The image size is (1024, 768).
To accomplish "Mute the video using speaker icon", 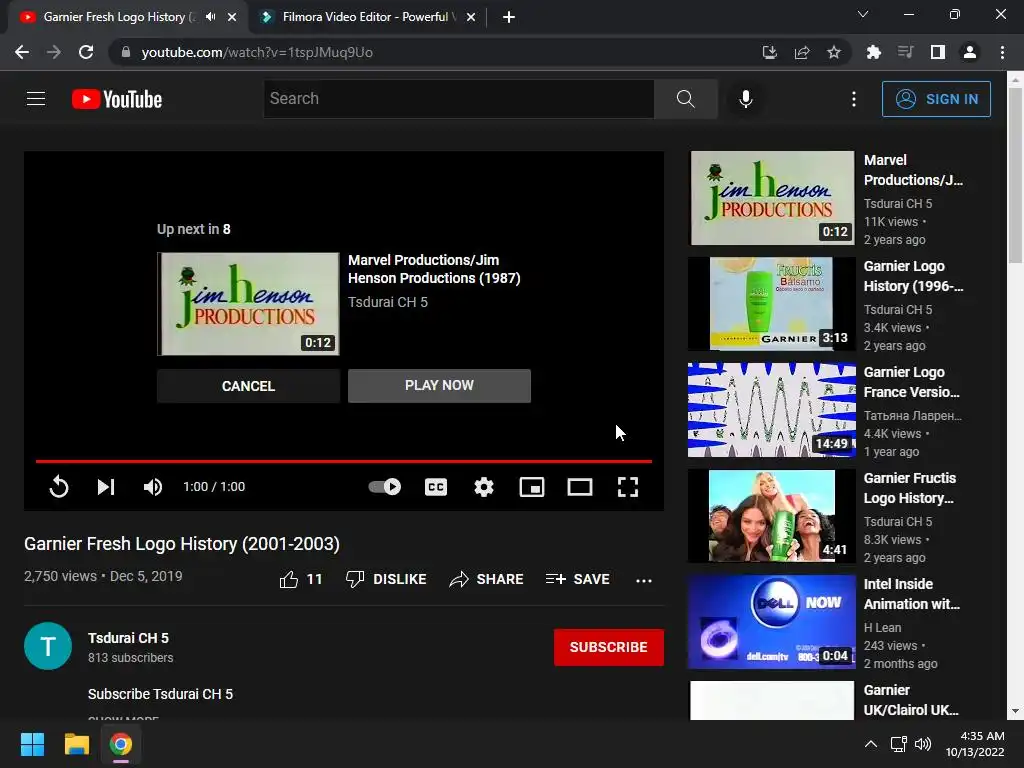I will click(153, 487).
